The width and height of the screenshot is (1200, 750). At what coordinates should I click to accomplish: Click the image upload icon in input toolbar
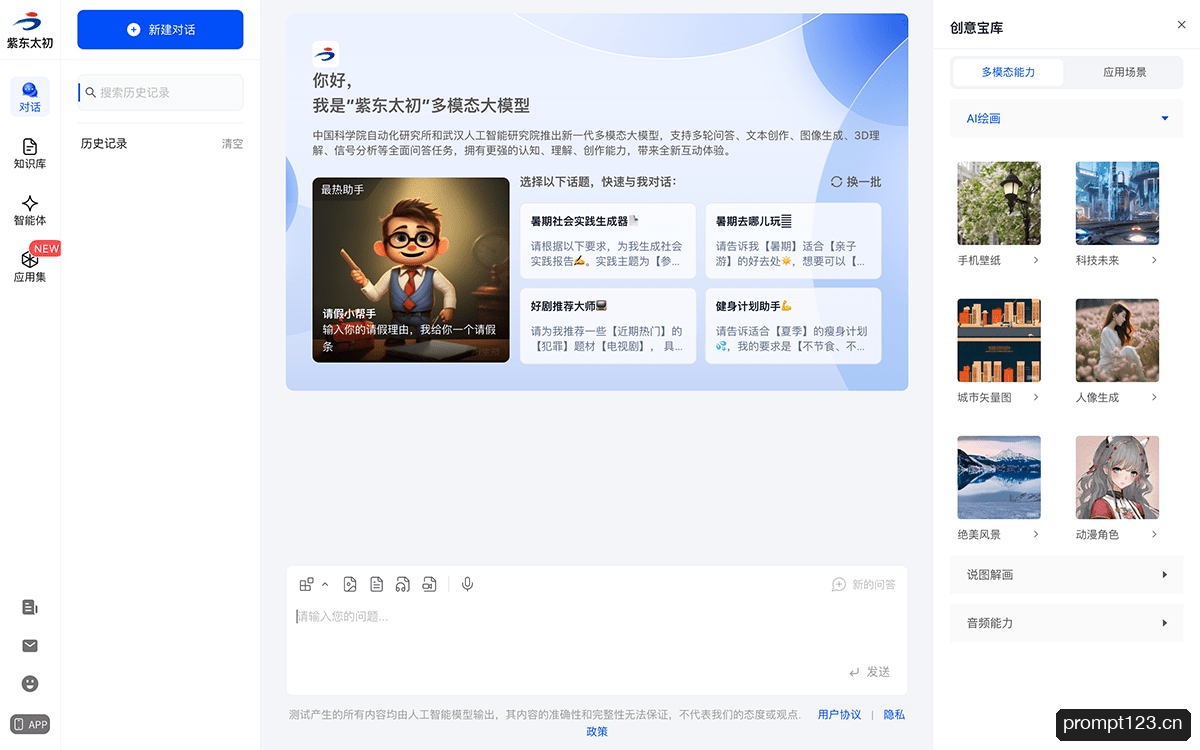tap(350, 584)
